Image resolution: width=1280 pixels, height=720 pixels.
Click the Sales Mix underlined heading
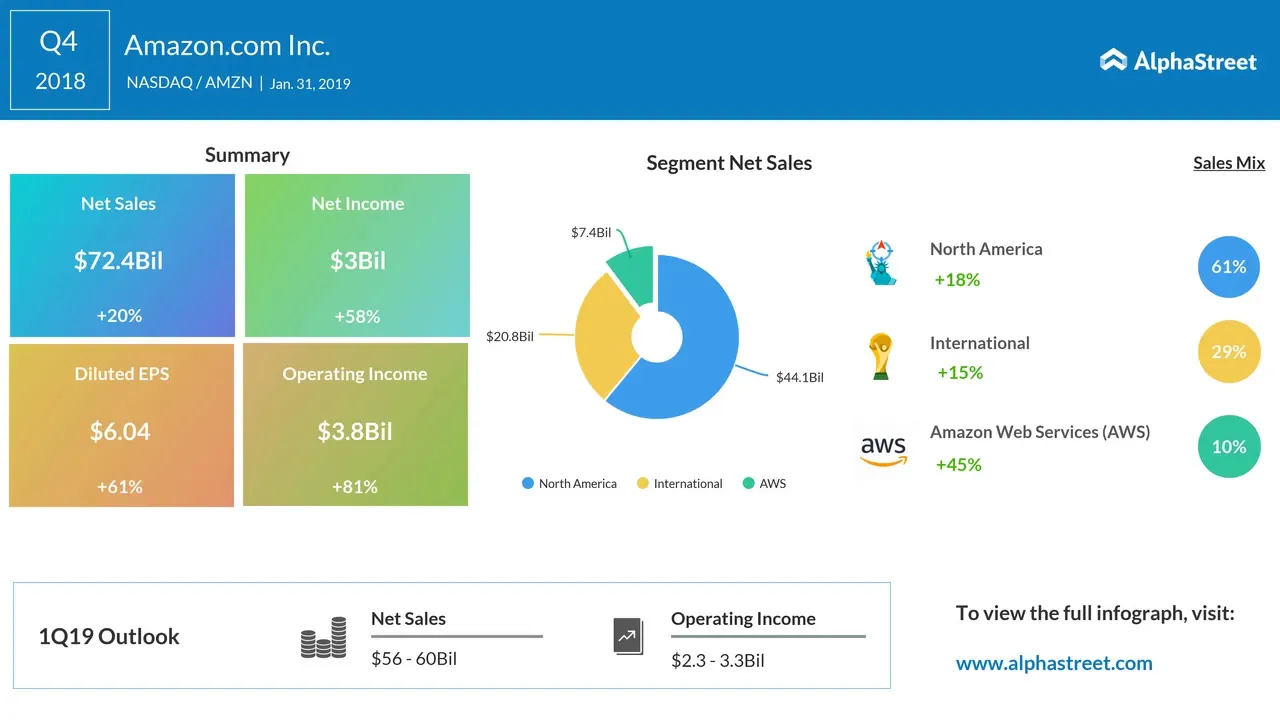point(1229,163)
